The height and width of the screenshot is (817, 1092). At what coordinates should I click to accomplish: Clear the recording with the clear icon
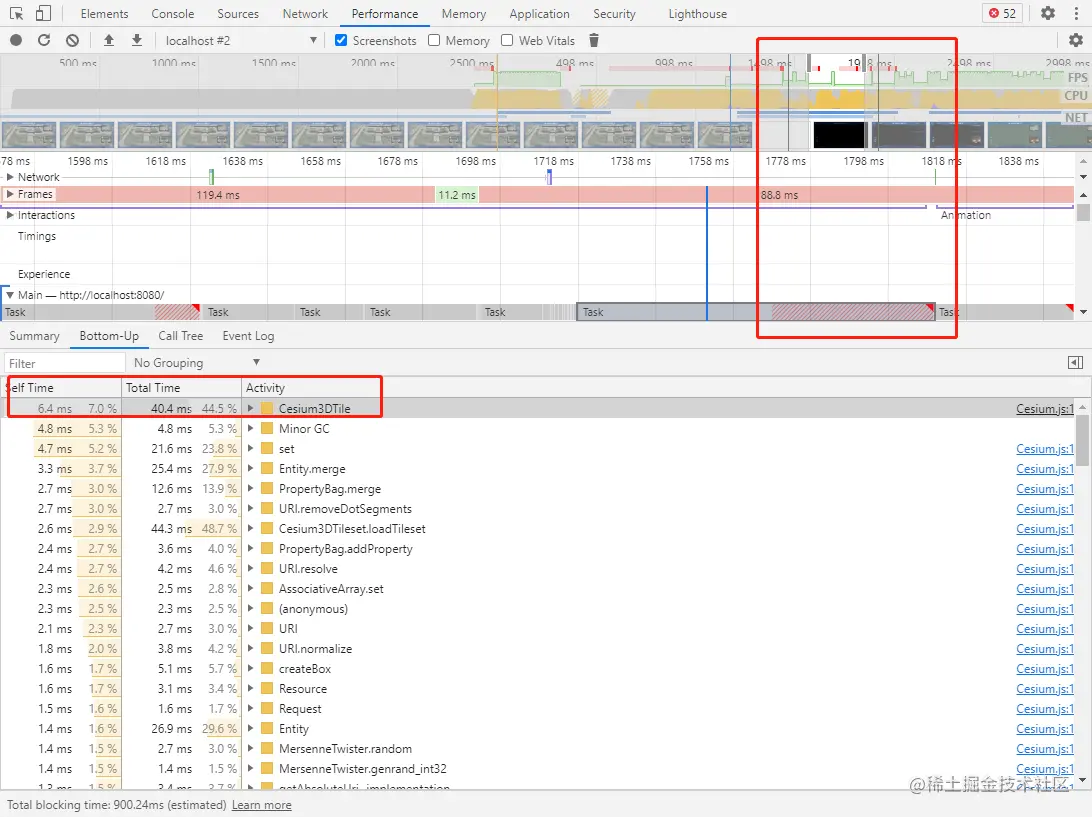coord(72,40)
